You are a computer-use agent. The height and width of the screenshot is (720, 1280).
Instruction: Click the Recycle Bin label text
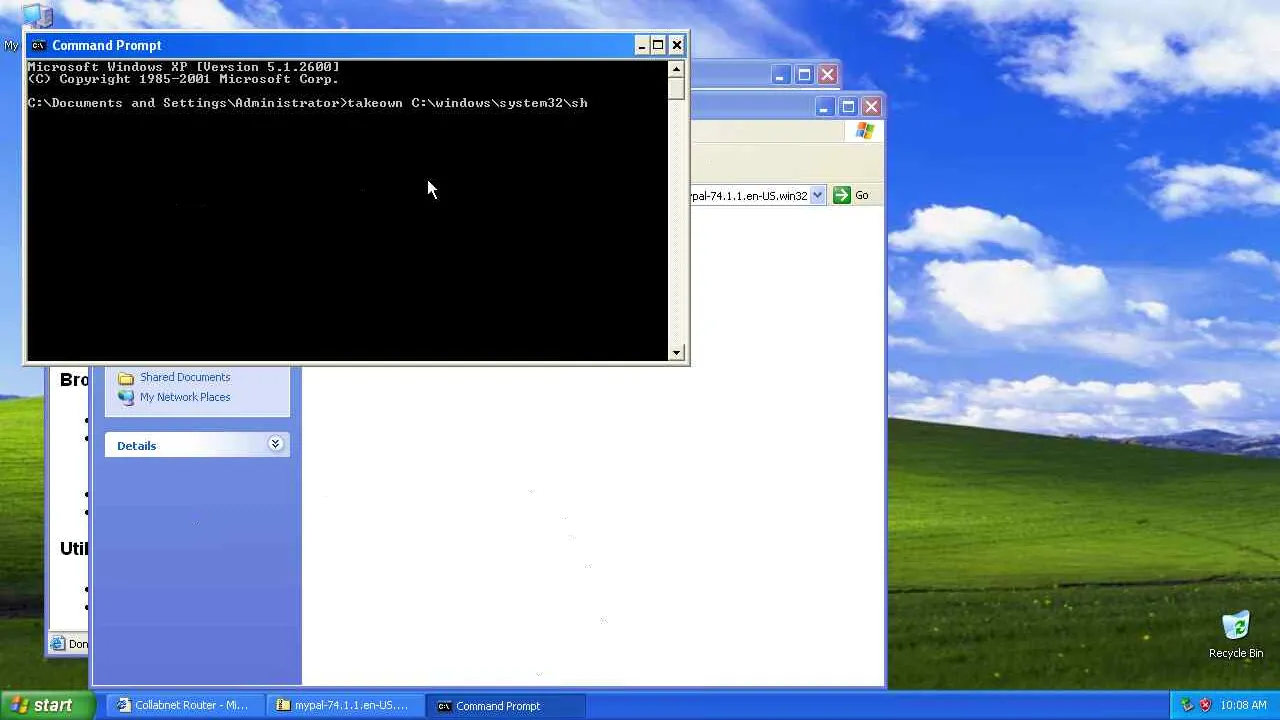pos(1236,653)
